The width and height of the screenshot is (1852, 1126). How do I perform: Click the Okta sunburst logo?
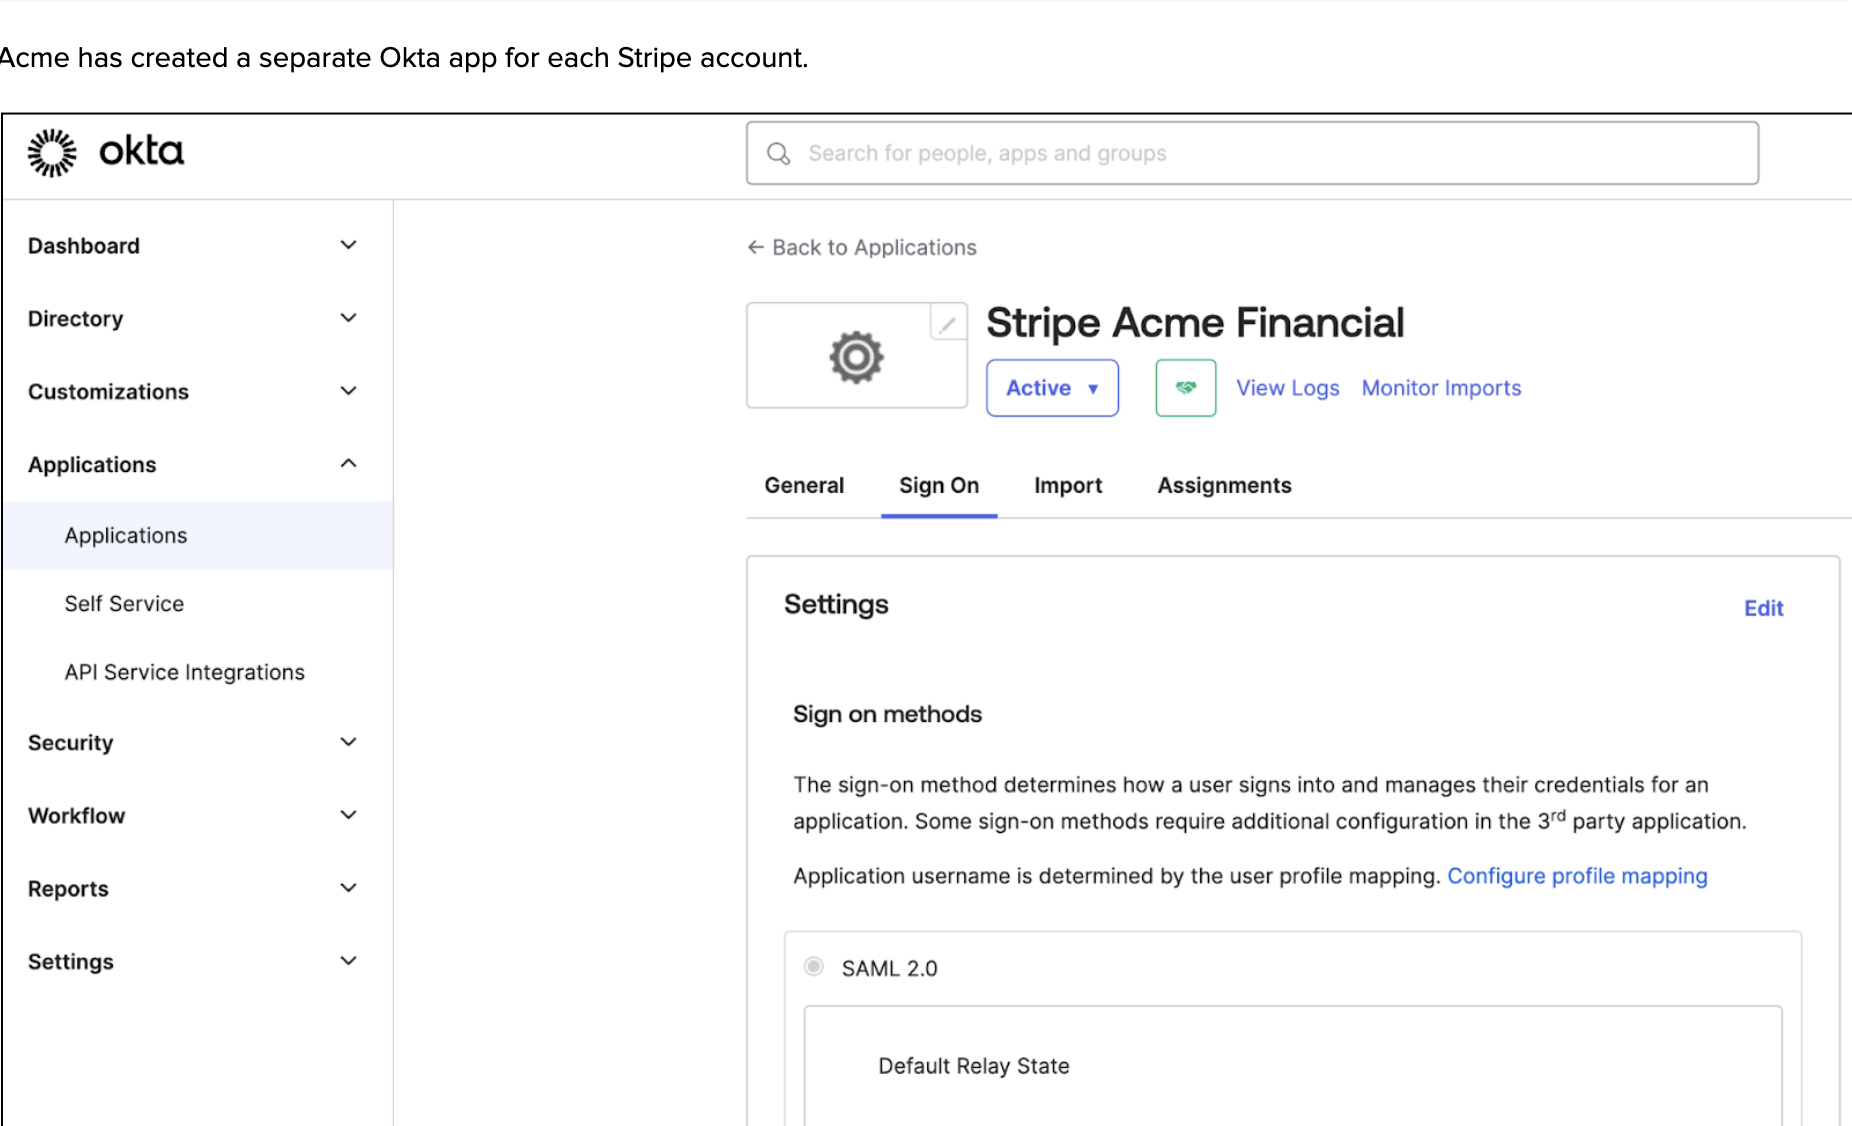[51, 152]
